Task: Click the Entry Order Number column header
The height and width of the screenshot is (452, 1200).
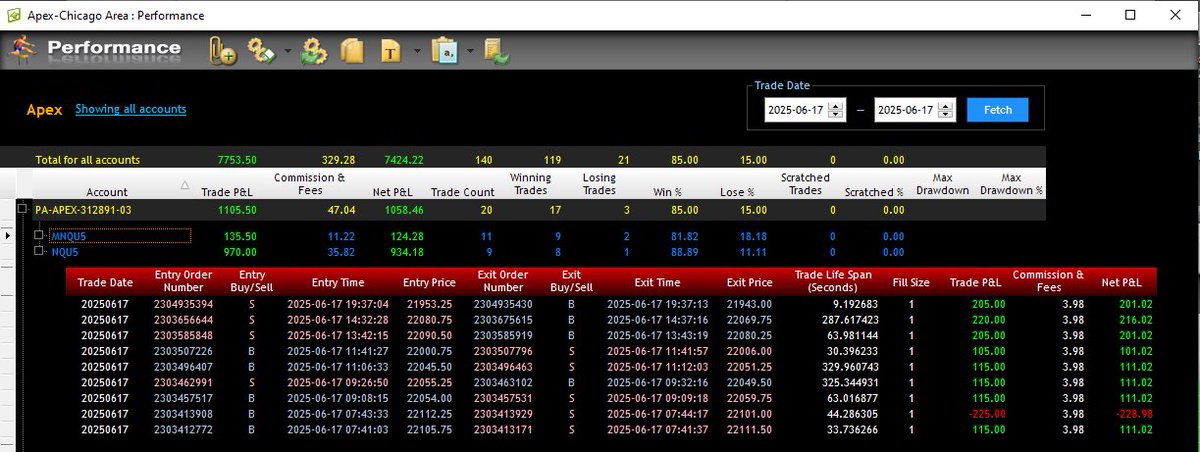Action: (182, 282)
